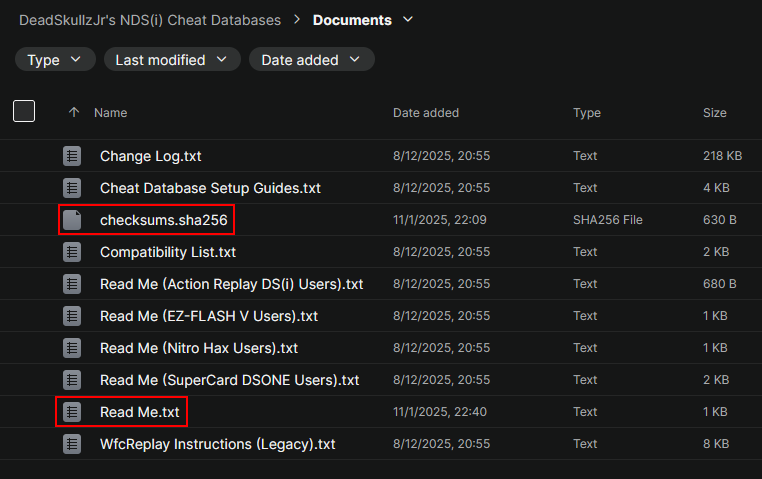The image size is (762, 479).
Task: Click the Read Me (Nitro Hax Users).txt icon
Action: 72,348
